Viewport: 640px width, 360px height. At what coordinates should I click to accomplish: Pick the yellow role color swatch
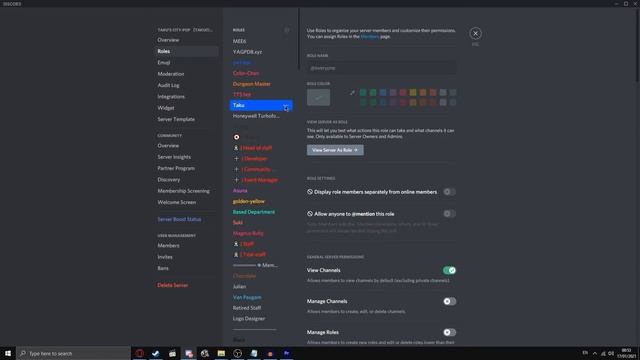[x=413, y=93]
